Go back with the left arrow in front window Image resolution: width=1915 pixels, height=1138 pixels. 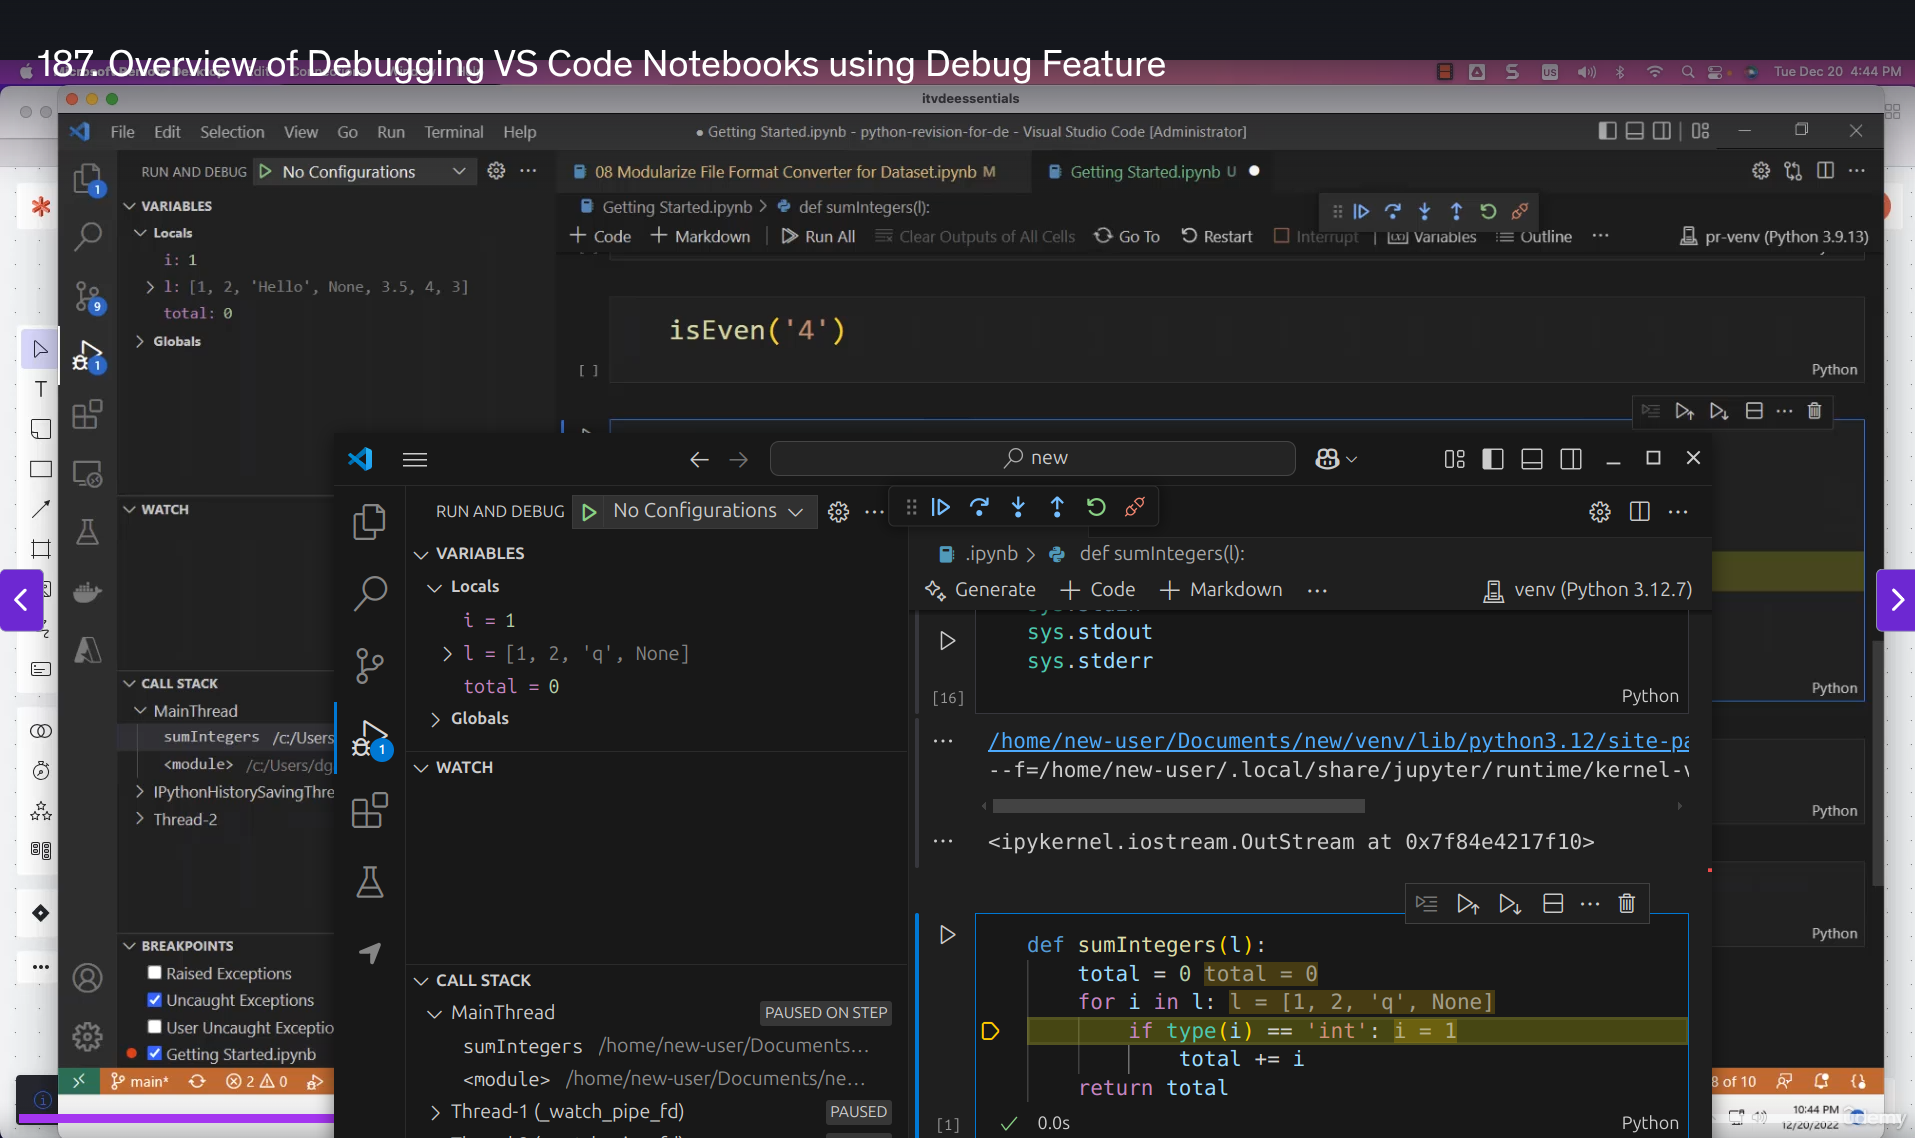tap(699, 459)
